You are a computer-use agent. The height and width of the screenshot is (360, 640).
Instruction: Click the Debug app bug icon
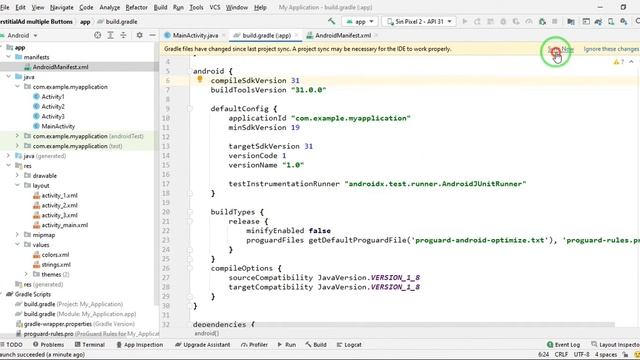tap(503, 21)
